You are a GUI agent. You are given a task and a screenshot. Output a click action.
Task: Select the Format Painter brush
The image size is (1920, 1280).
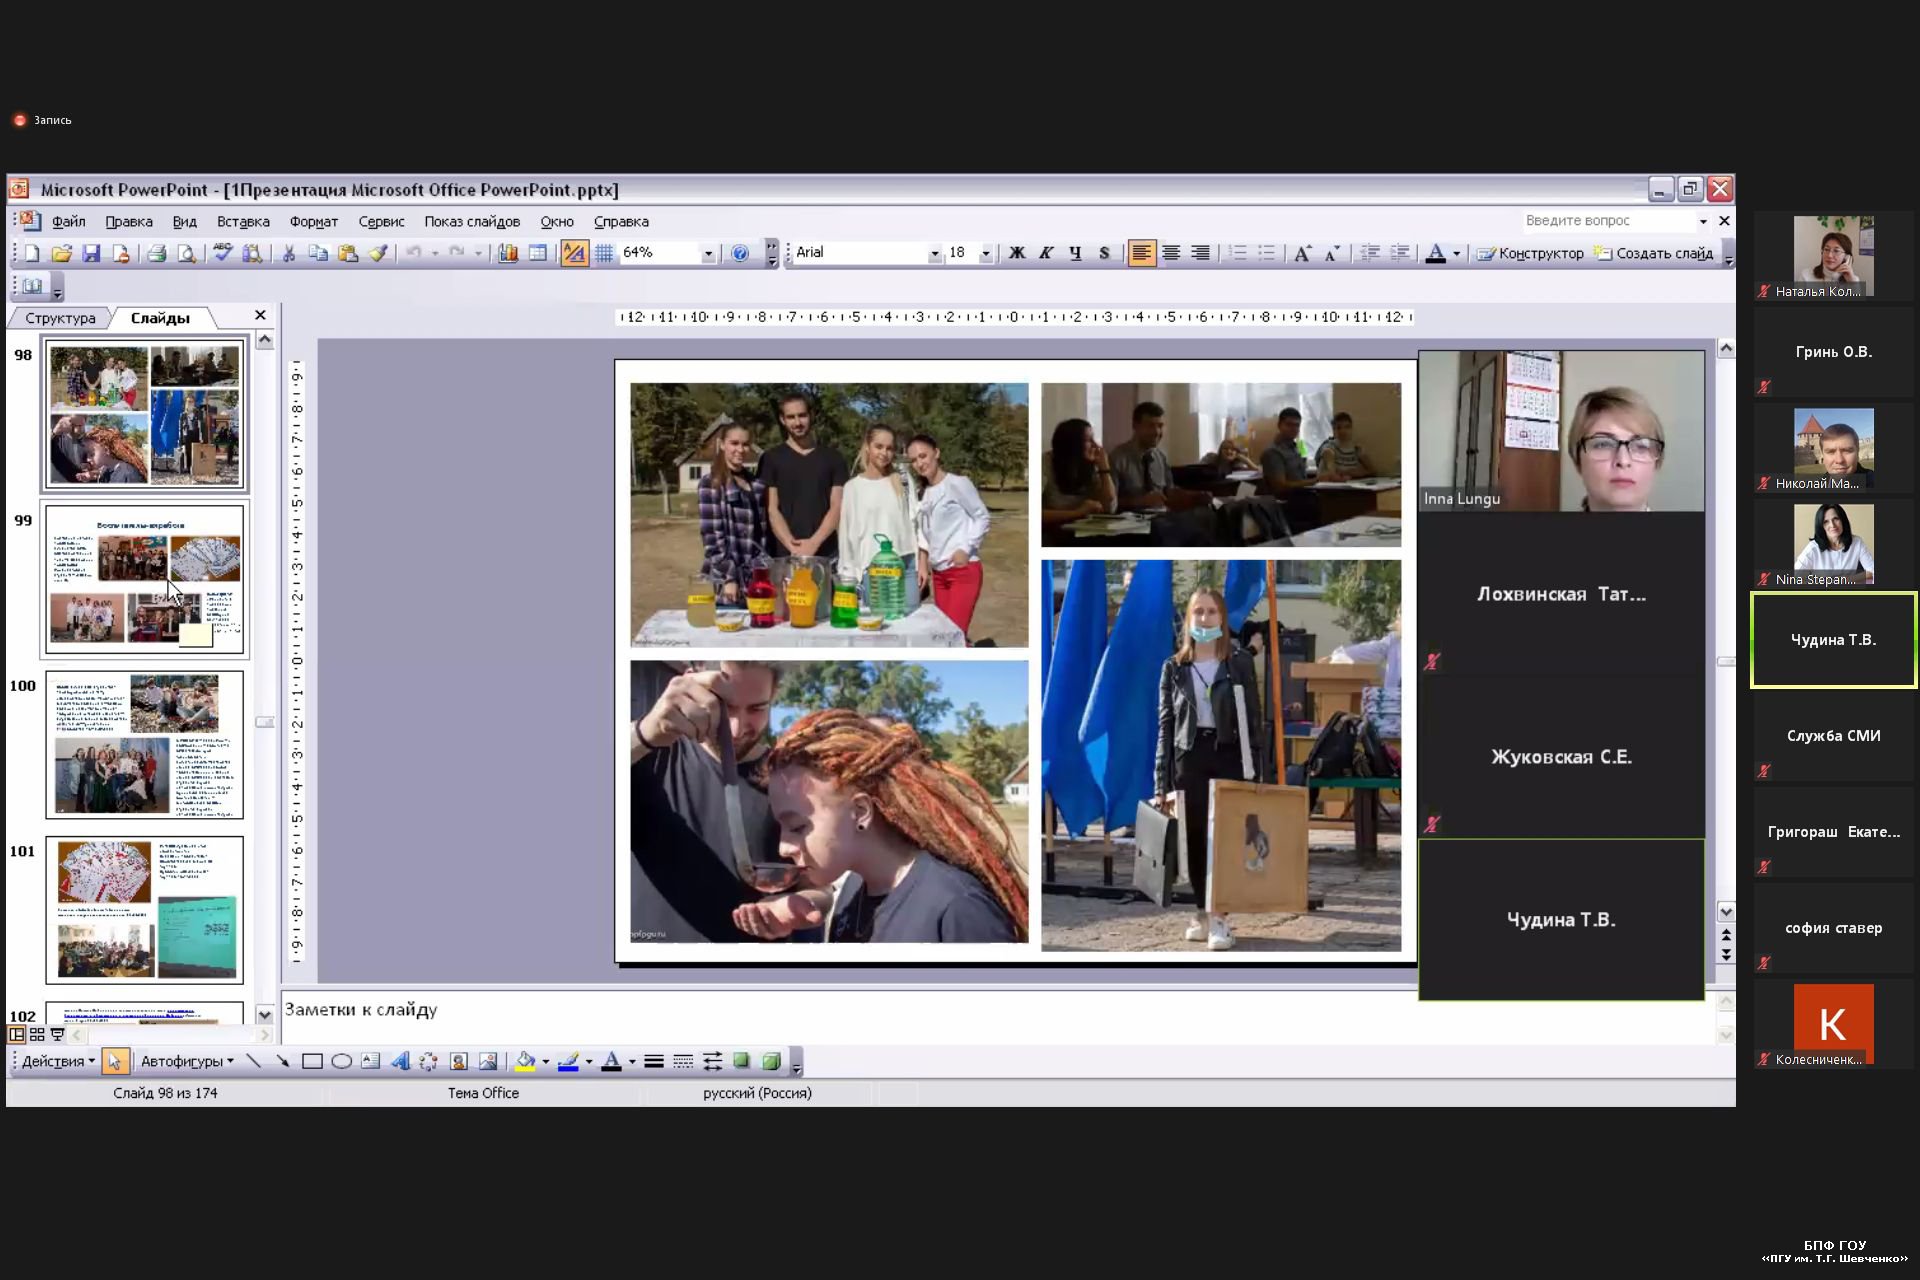pyautogui.click(x=378, y=254)
